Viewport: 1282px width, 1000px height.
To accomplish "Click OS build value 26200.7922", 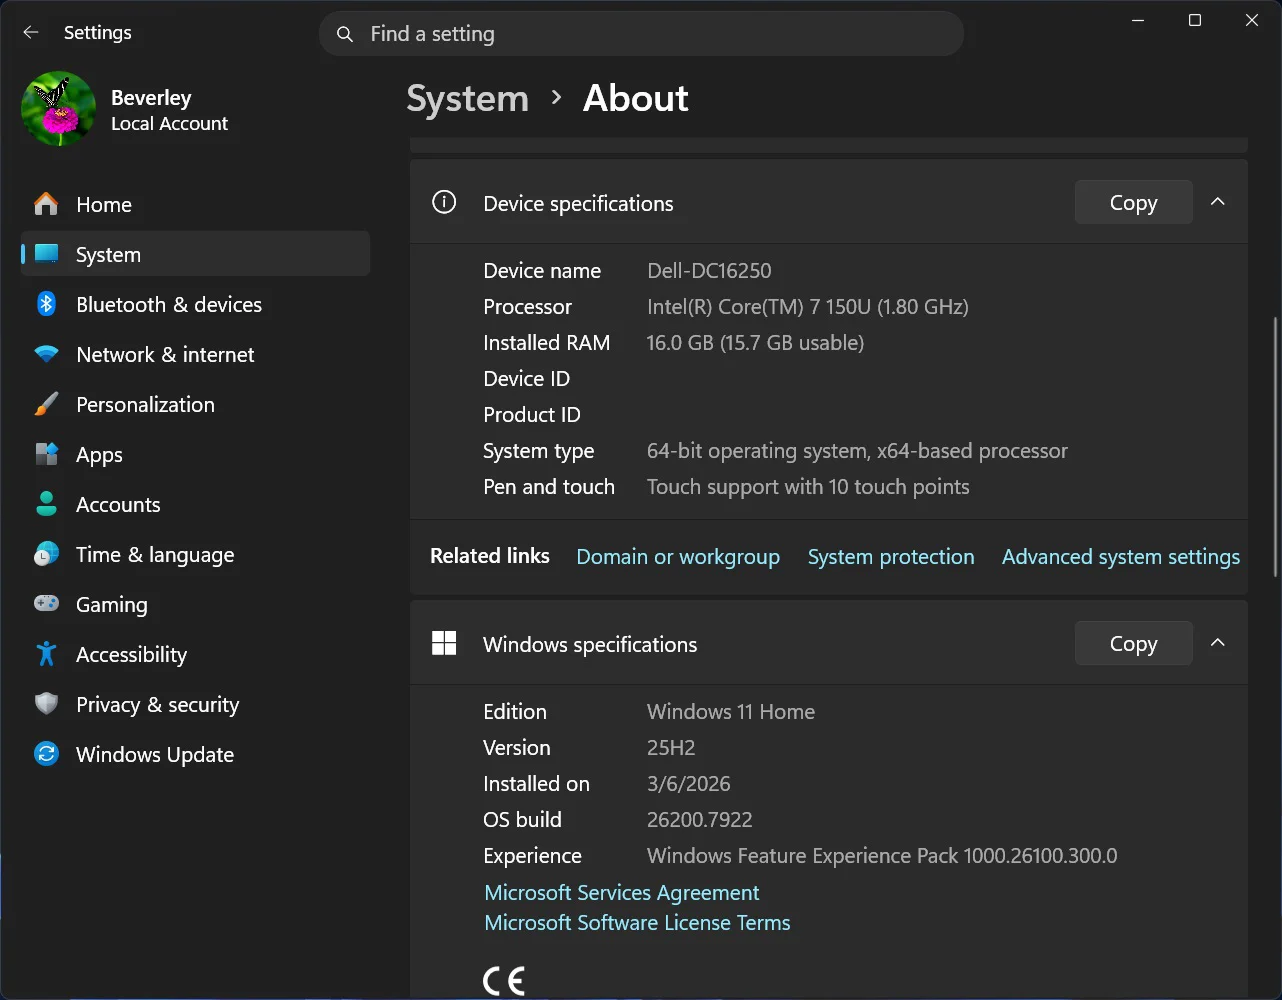I will click(x=699, y=819).
